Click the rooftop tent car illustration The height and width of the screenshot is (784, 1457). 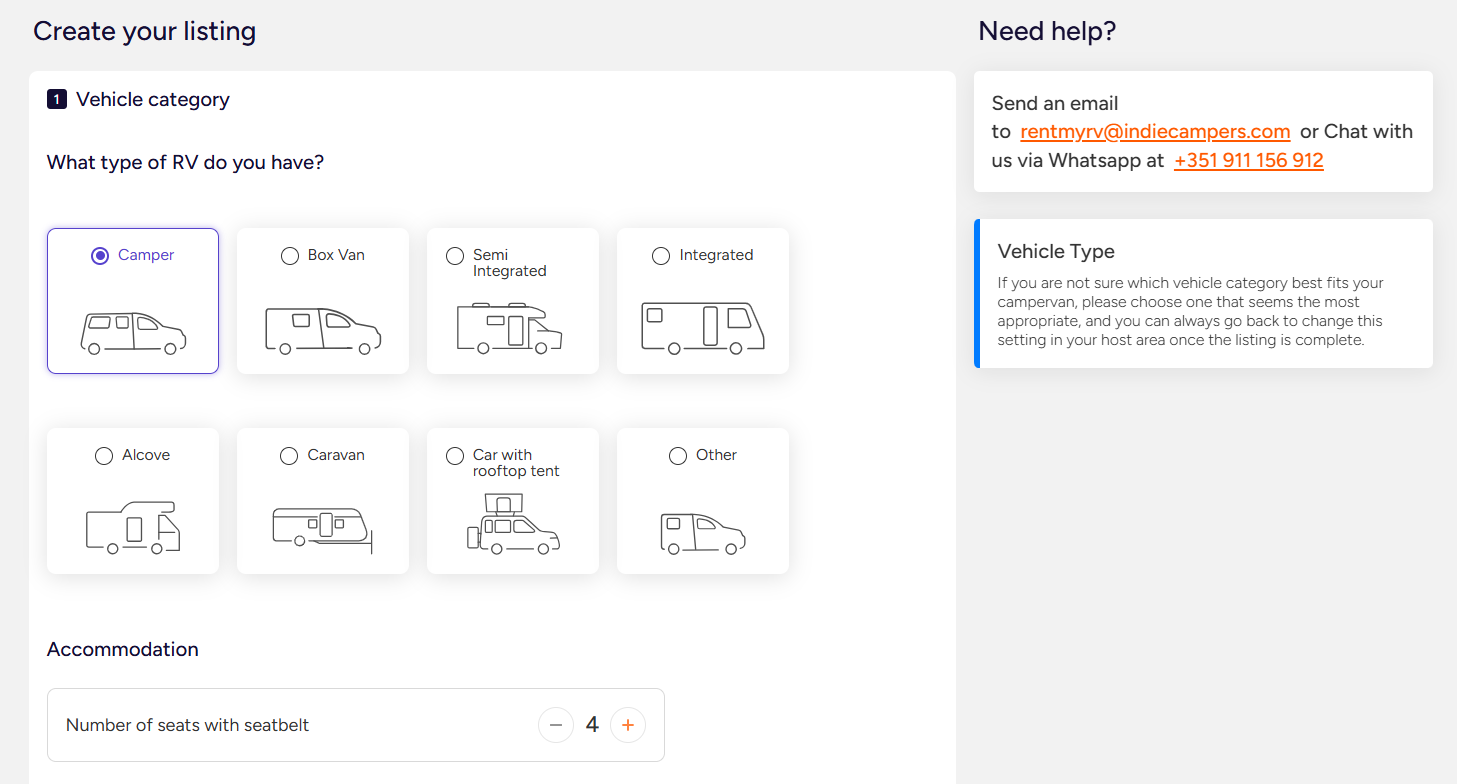click(512, 524)
